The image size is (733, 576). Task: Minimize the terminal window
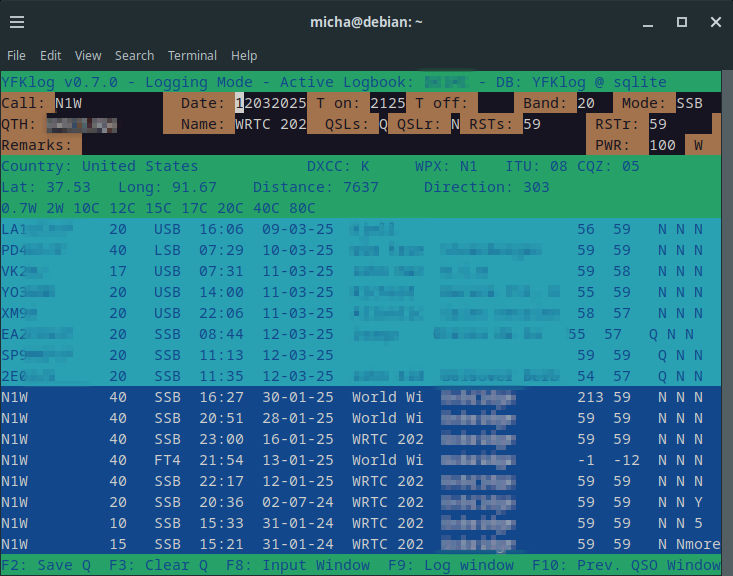pos(649,21)
